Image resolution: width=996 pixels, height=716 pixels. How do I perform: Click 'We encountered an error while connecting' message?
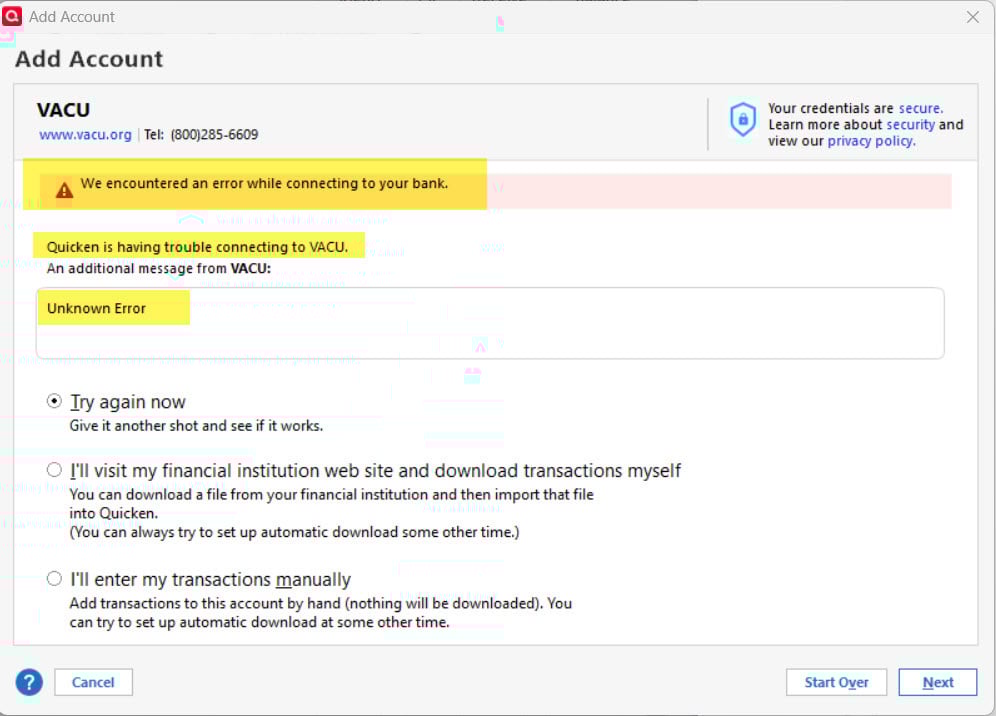point(264,184)
